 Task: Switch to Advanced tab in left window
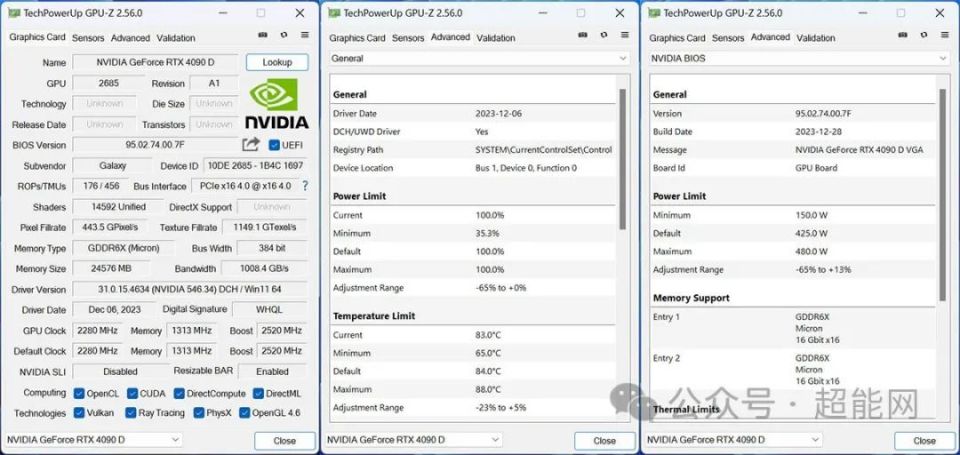130,38
